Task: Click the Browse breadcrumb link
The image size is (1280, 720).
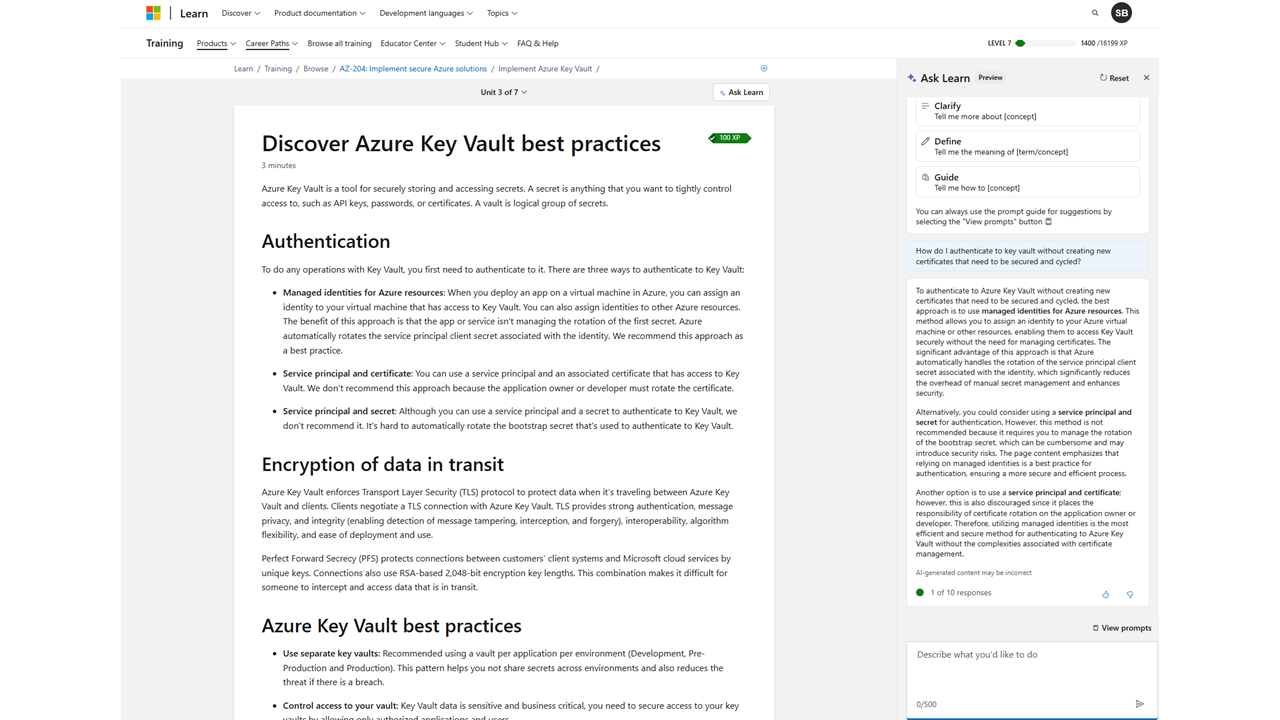Action: click(x=316, y=69)
